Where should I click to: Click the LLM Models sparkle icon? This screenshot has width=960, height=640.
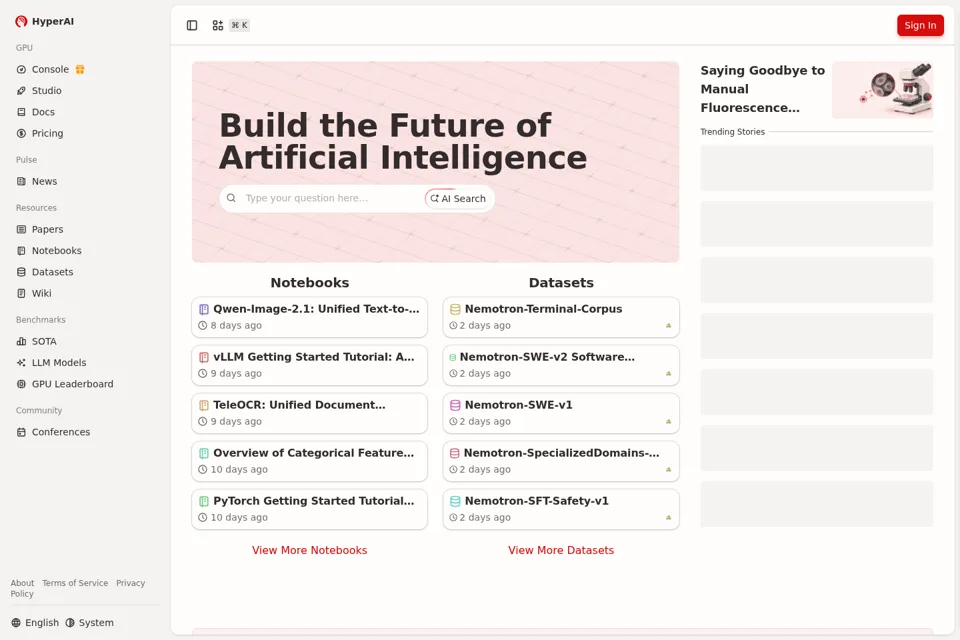(x=21, y=363)
